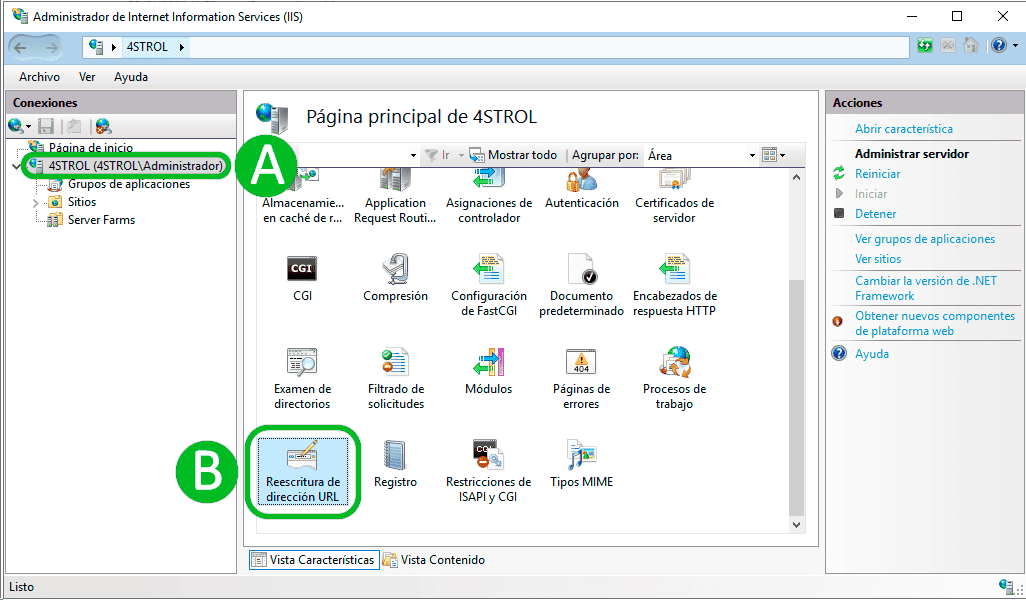1026x600 pixels.
Task: Click the delete connection icon in Conexiones
Action: (103, 126)
